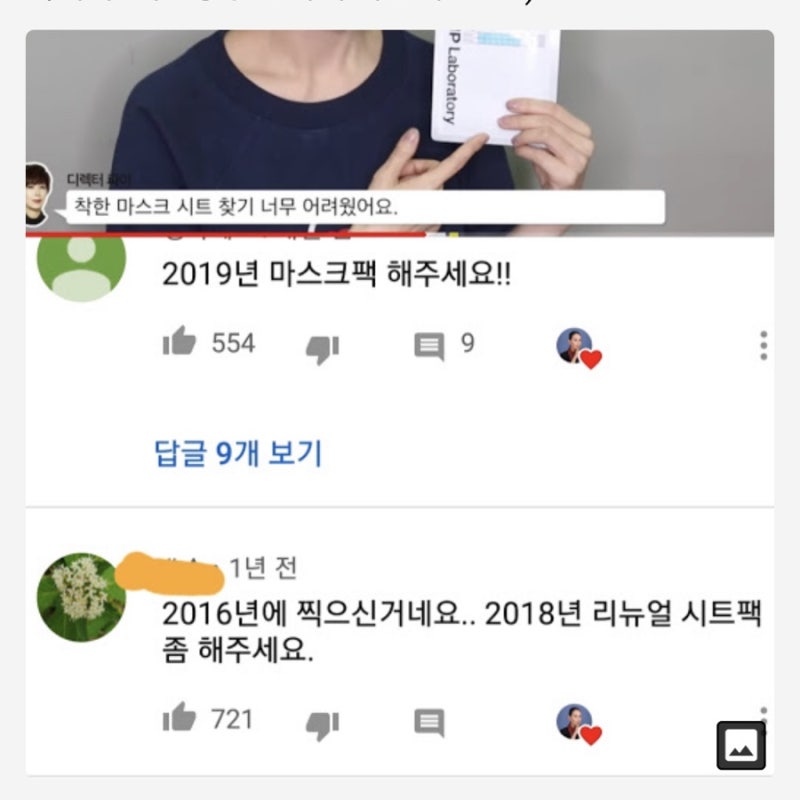Open the flower avatar profile
The image size is (800, 800).
click(82, 597)
